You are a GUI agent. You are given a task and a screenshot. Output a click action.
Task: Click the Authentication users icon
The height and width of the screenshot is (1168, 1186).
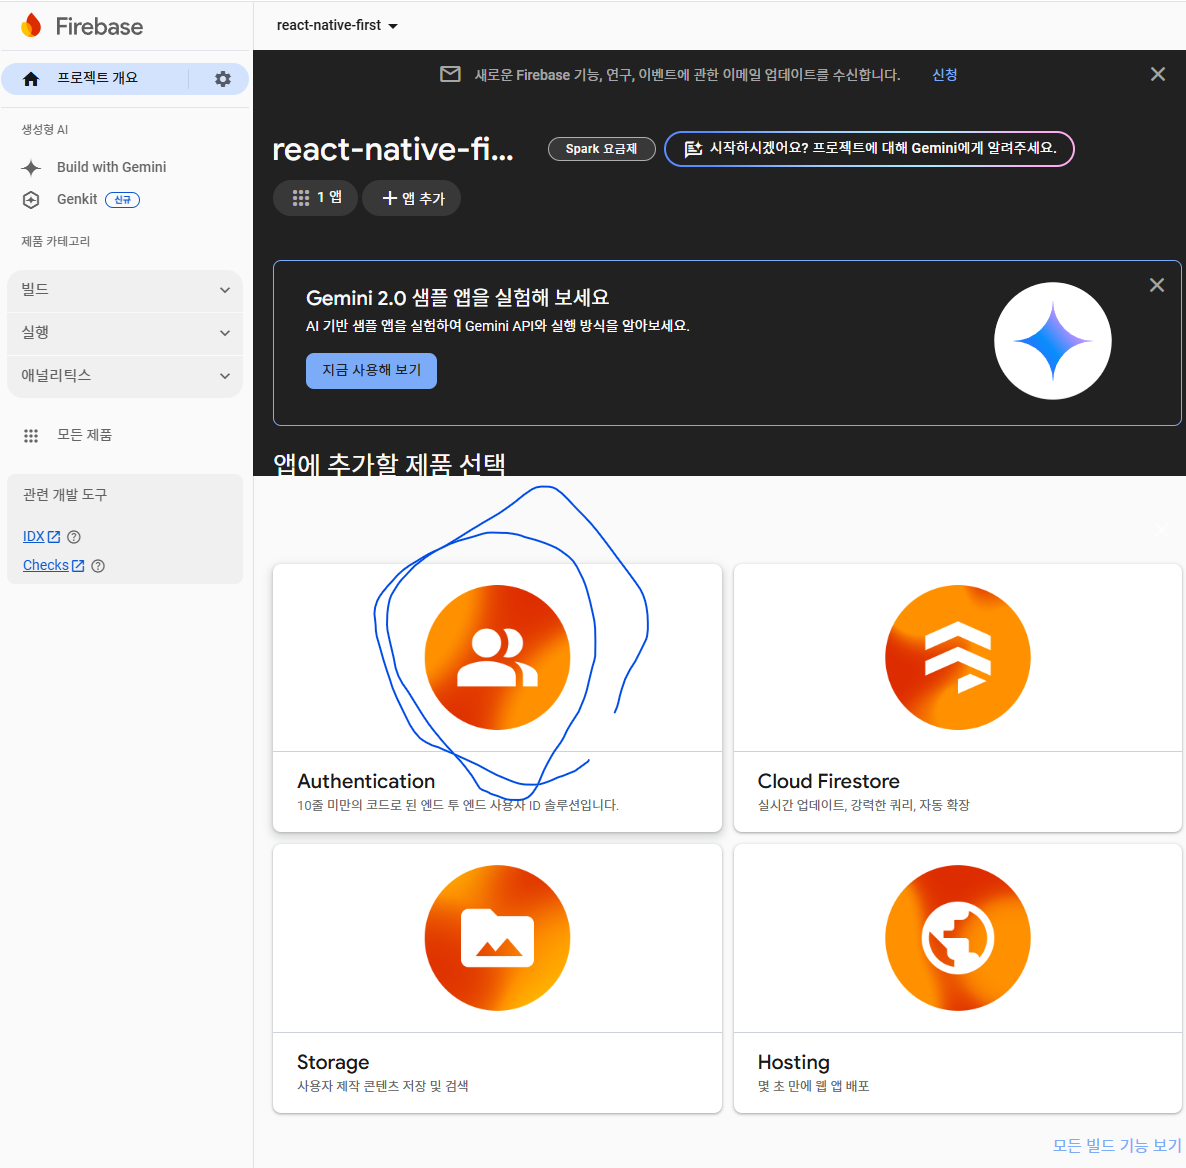tap(497, 657)
